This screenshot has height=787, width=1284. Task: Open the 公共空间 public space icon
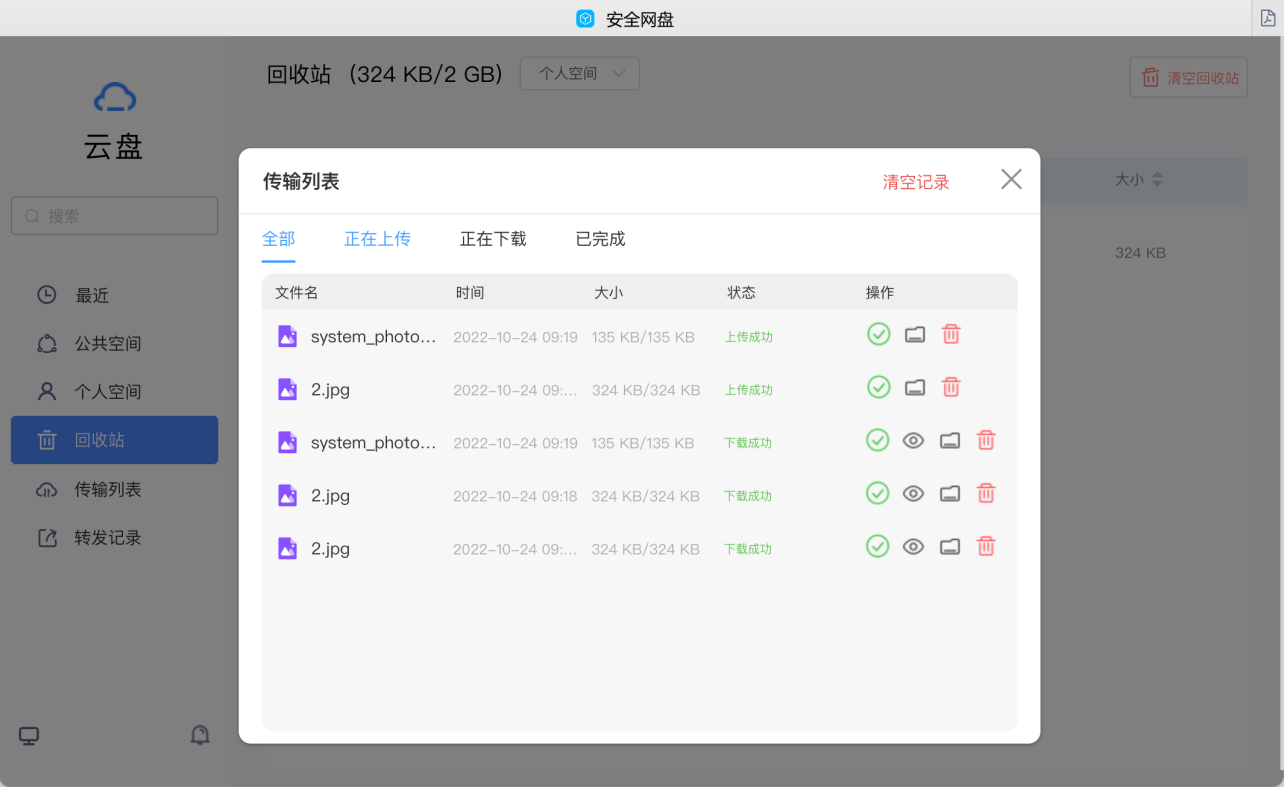click(x=46, y=343)
